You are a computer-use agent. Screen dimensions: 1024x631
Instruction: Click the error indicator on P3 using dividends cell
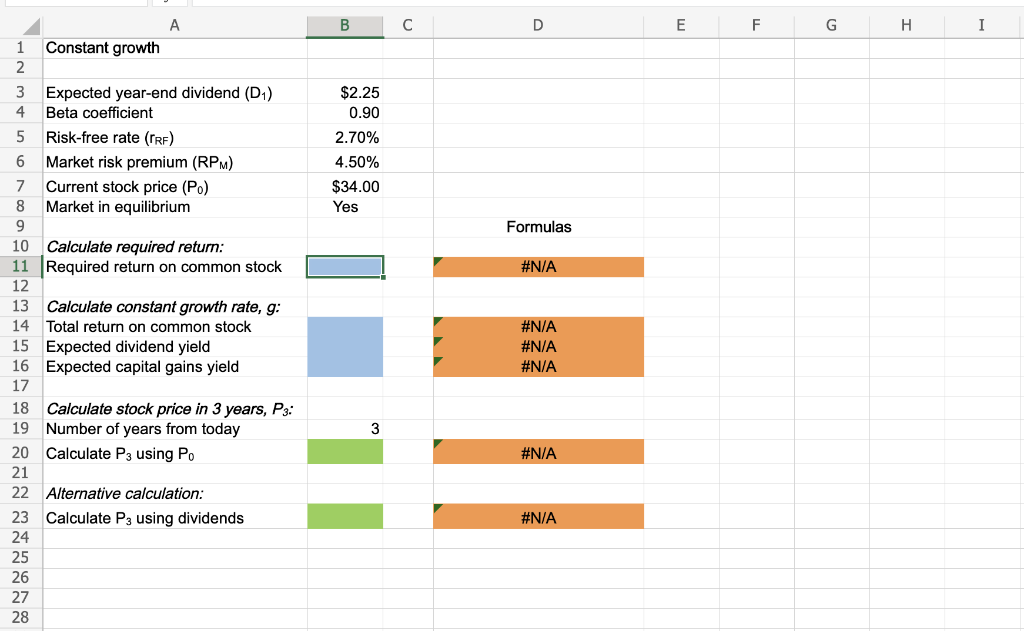point(437,511)
